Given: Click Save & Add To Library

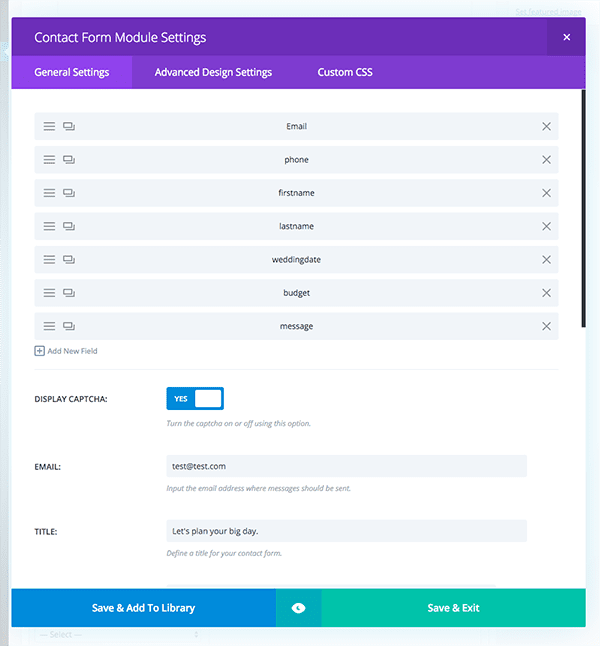Looking at the screenshot, I should [x=143, y=608].
